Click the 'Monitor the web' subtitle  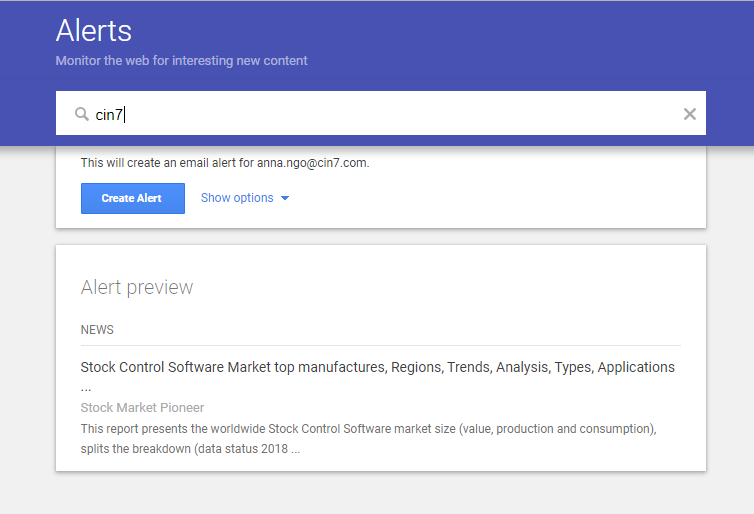181,61
